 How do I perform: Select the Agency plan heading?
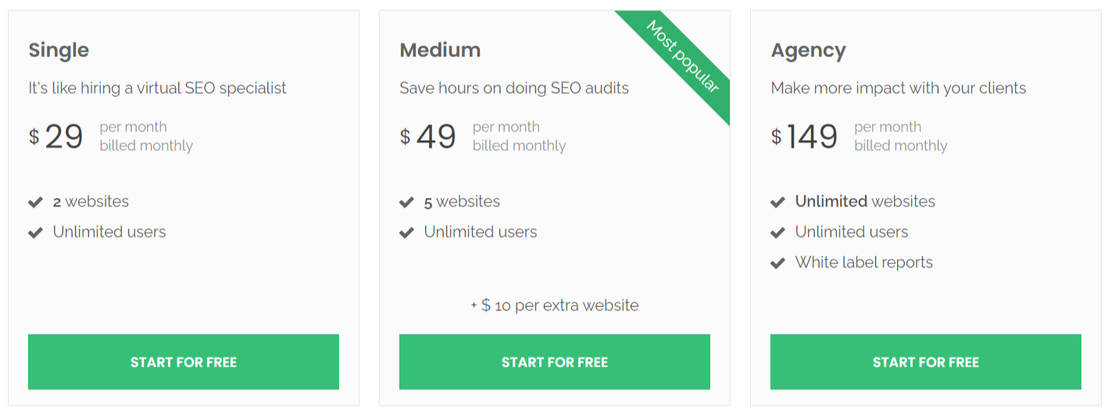pyautogui.click(x=808, y=50)
